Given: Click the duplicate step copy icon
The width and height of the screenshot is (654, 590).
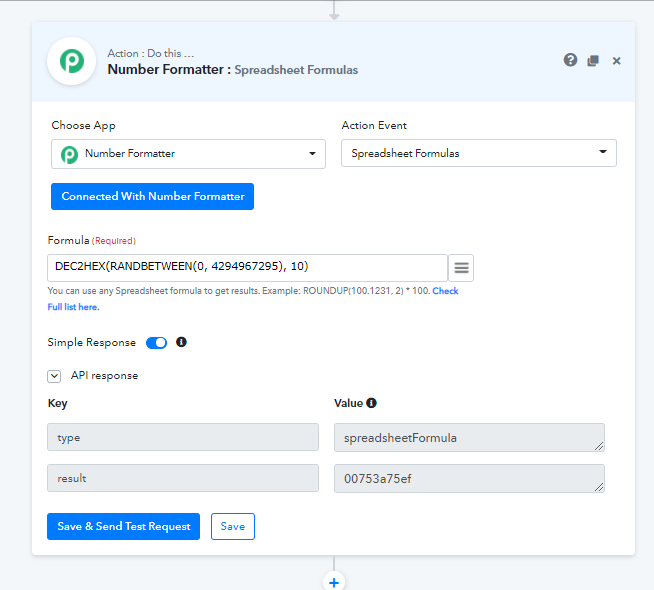Looking at the screenshot, I should pos(593,60).
